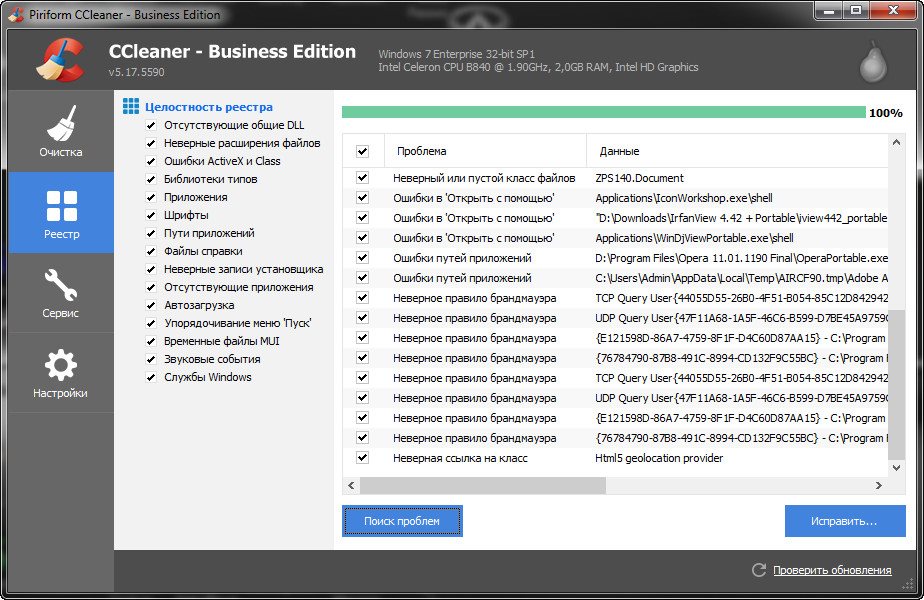924x600 pixels.
Task: Select the Неверная ссылка на класс row
Action: point(615,458)
